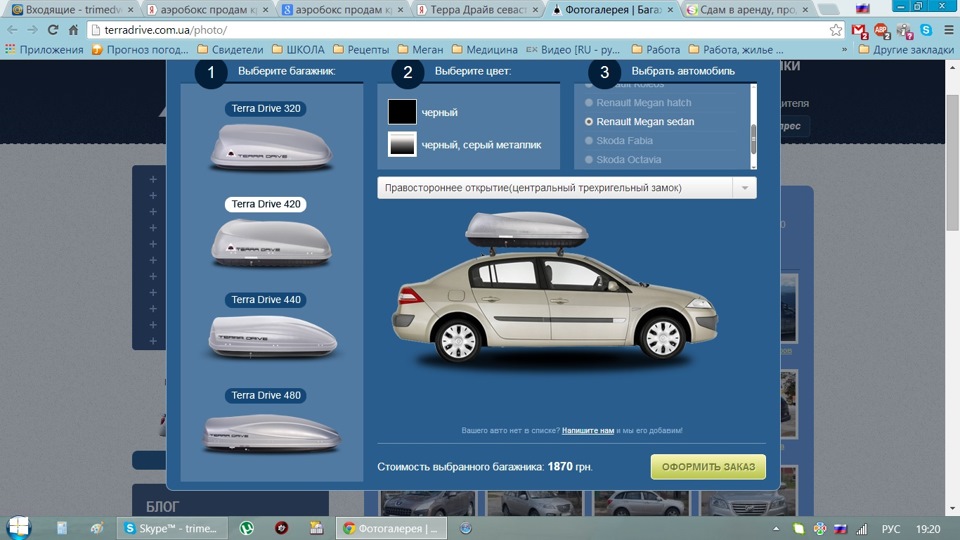This screenshot has width=960, height=540.
Task: Switch to Chrome Фотогалерея taskbar item
Action: 391,528
